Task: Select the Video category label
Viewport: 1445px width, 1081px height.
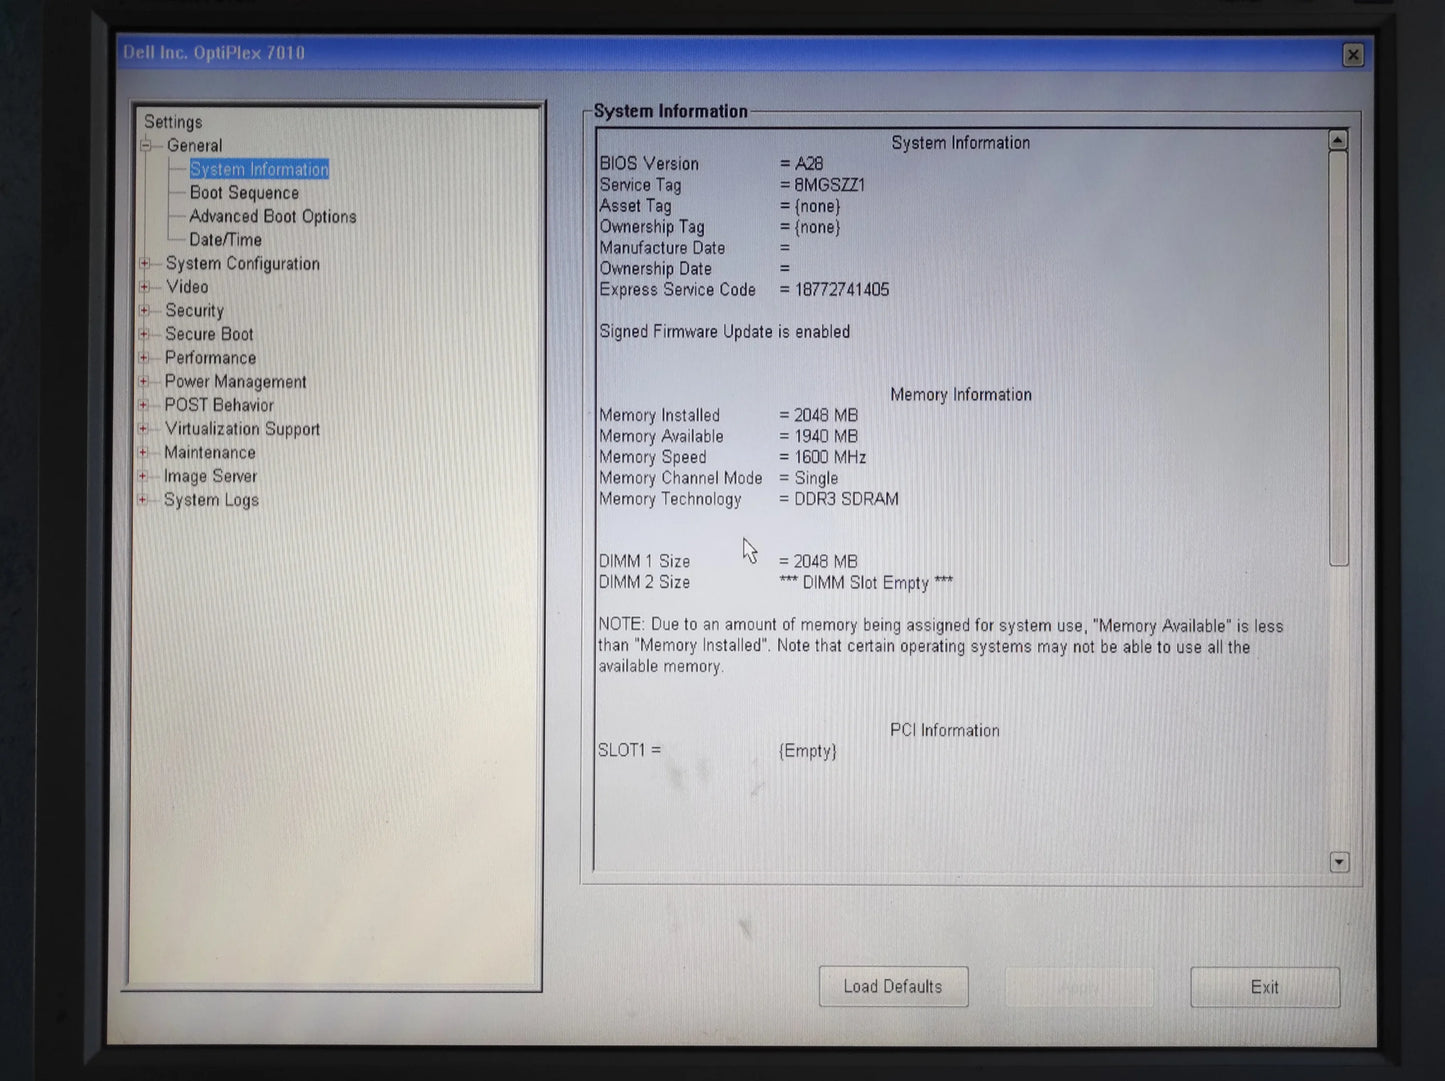Action: click(x=187, y=287)
